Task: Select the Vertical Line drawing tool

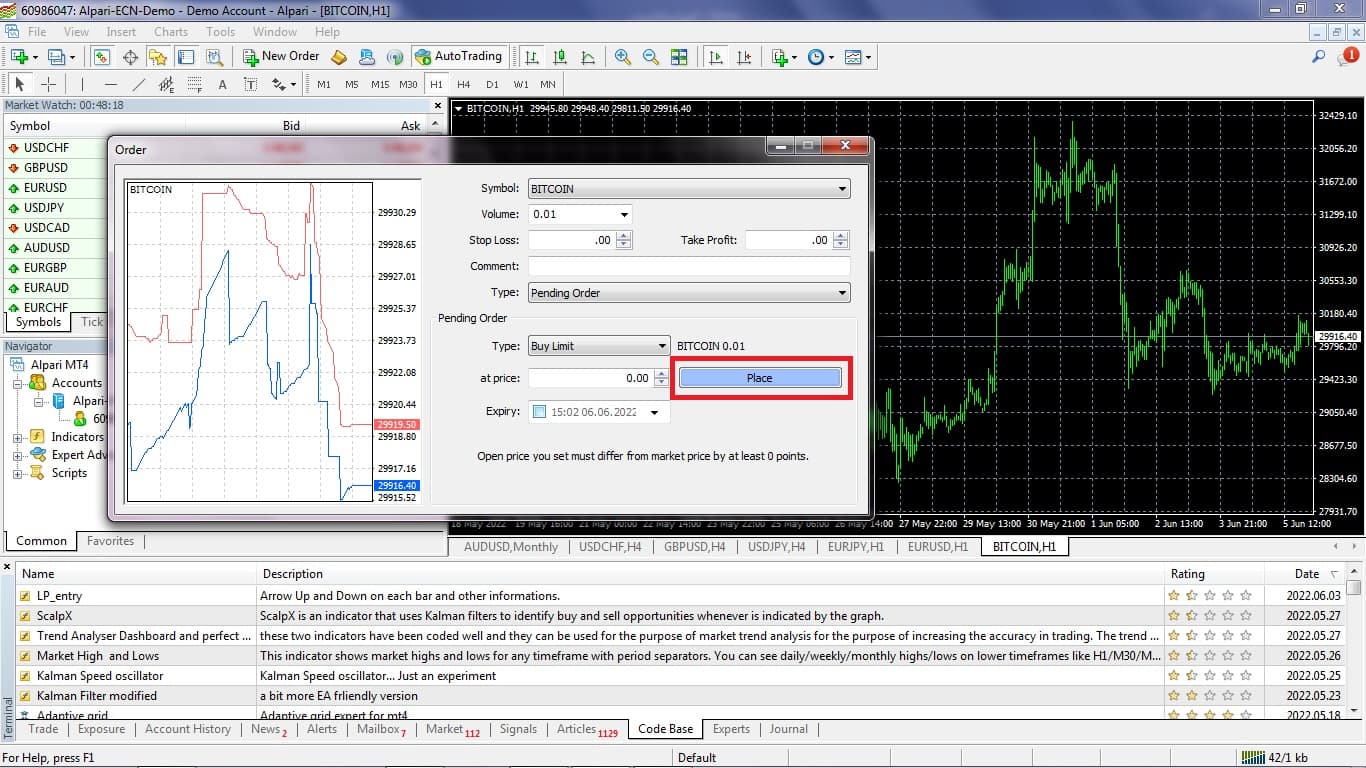Action: point(83,85)
